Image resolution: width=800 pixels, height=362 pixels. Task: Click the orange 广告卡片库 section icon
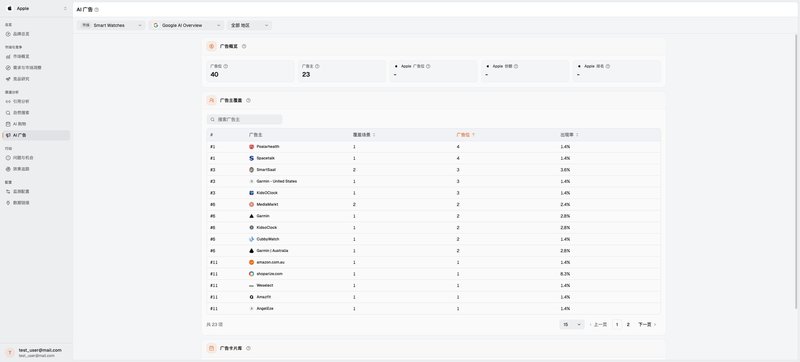point(212,348)
